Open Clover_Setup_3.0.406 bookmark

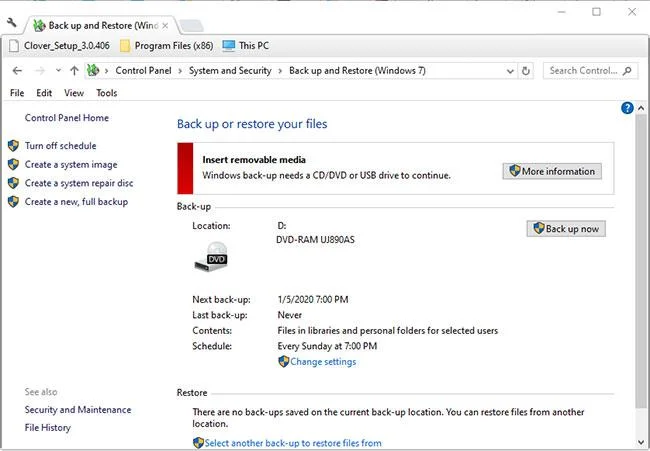click(60, 46)
